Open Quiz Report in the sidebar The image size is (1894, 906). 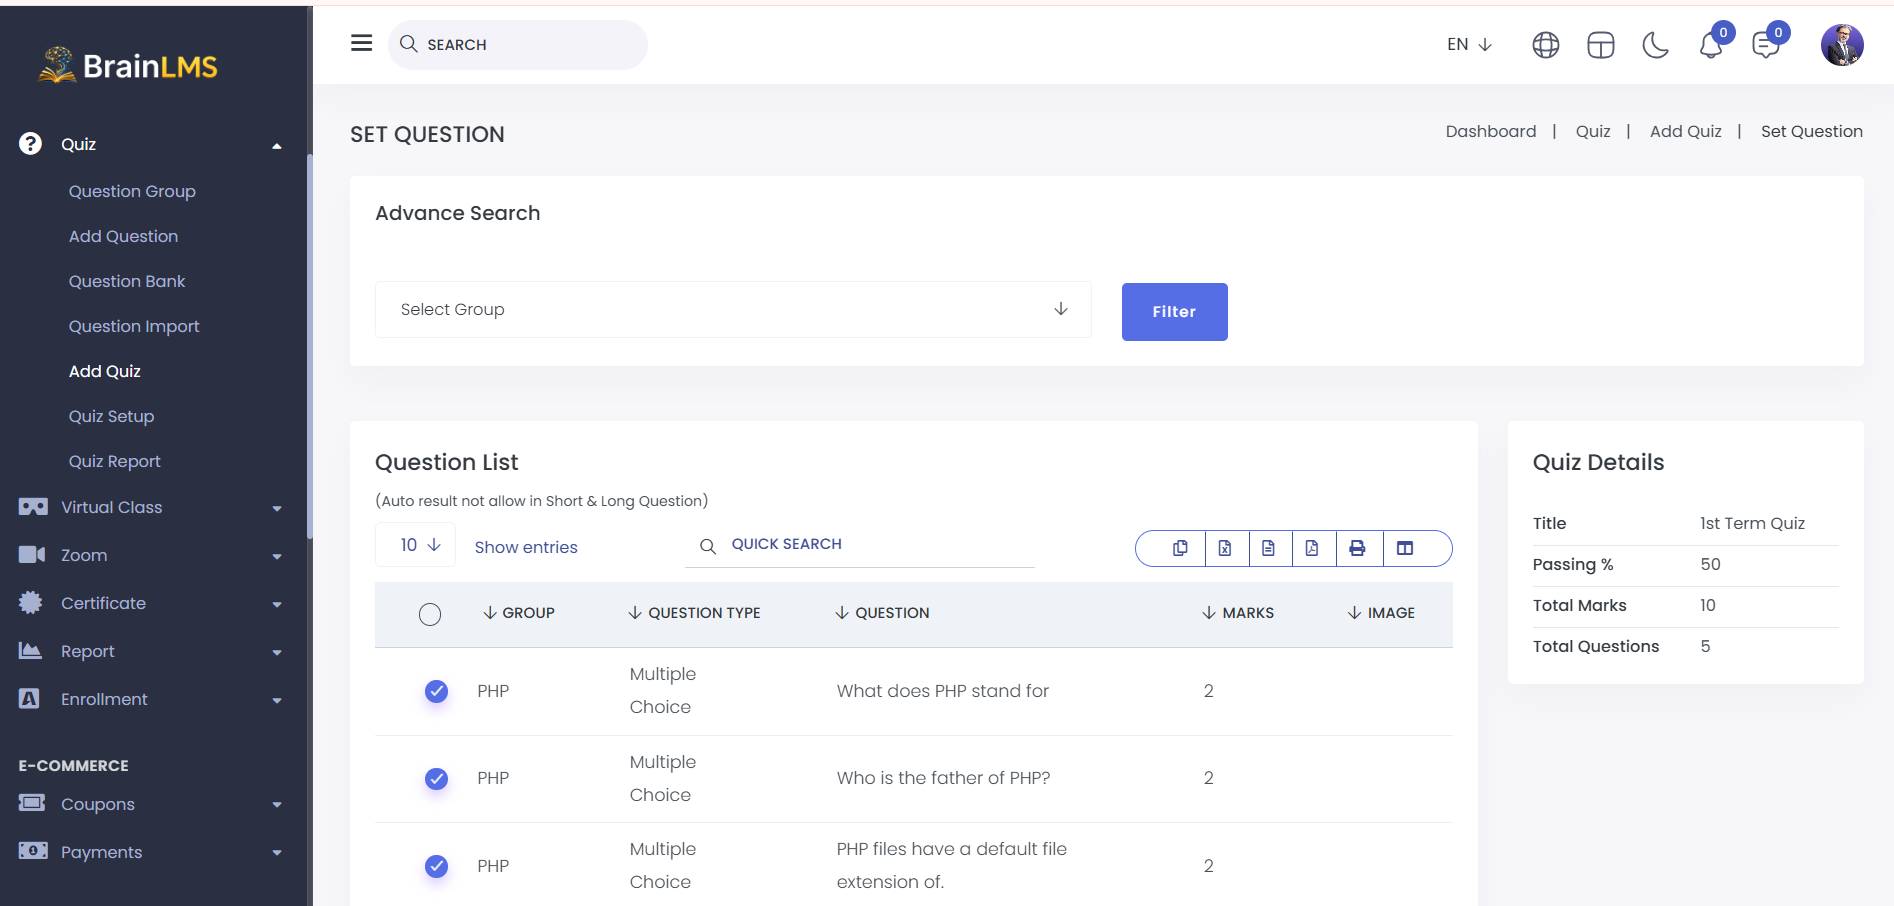(114, 461)
